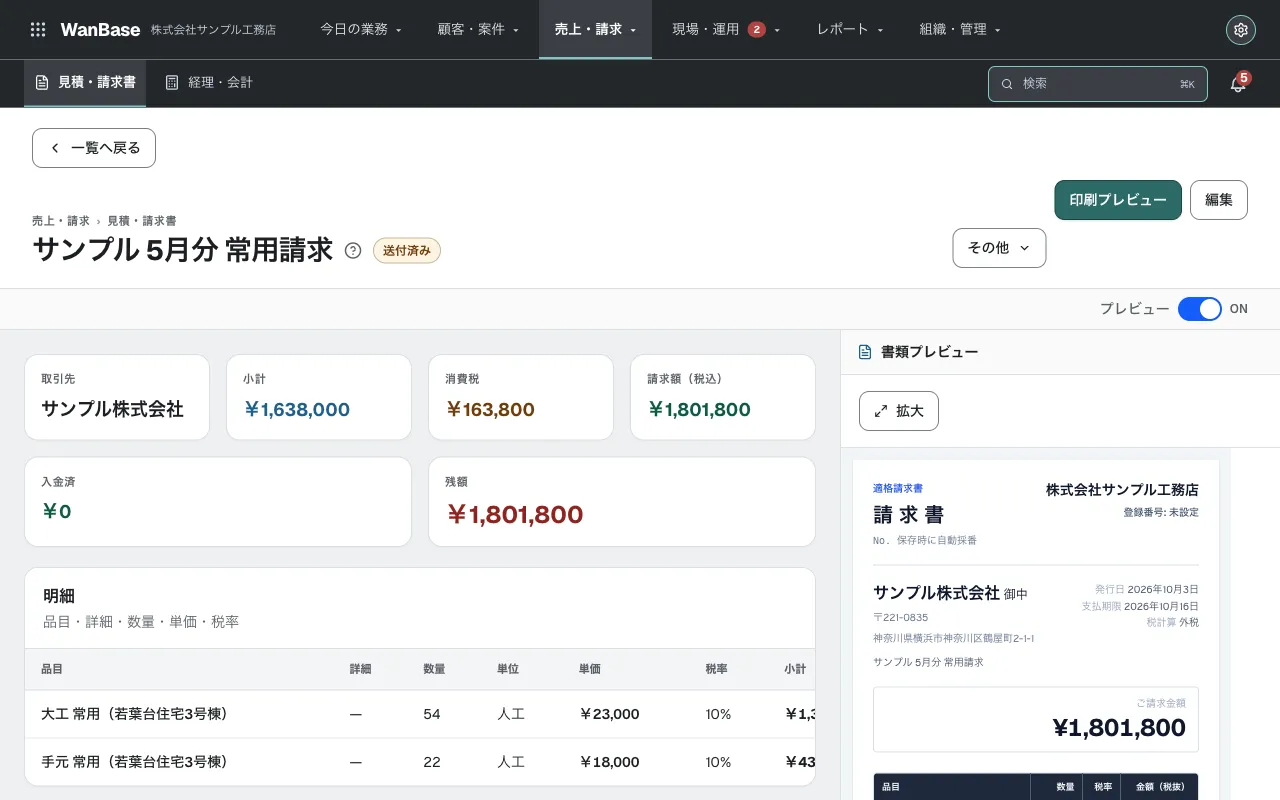Switch to the 見積・請求書 tab

pyautogui.click(x=85, y=83)
